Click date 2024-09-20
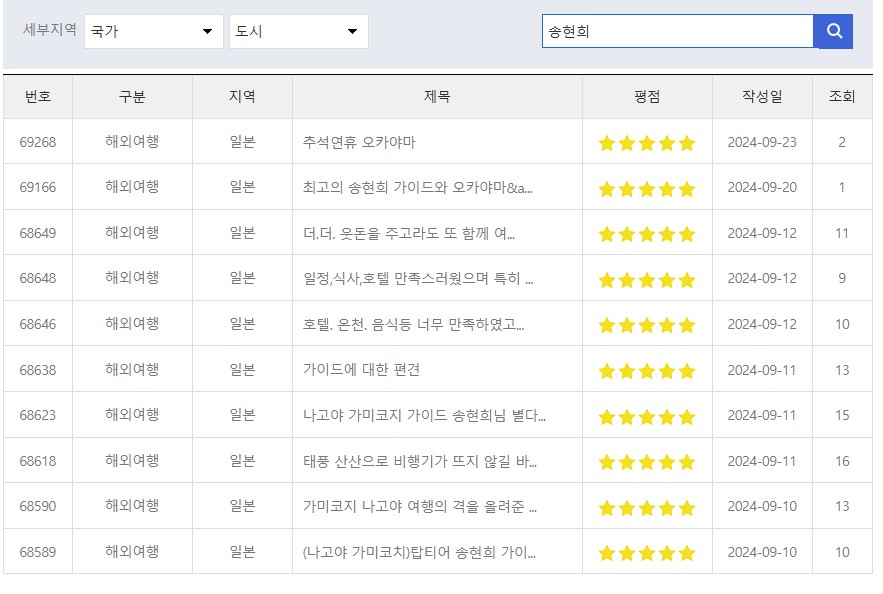This screenshot has height=594, width=883. (x=762, y=187)
